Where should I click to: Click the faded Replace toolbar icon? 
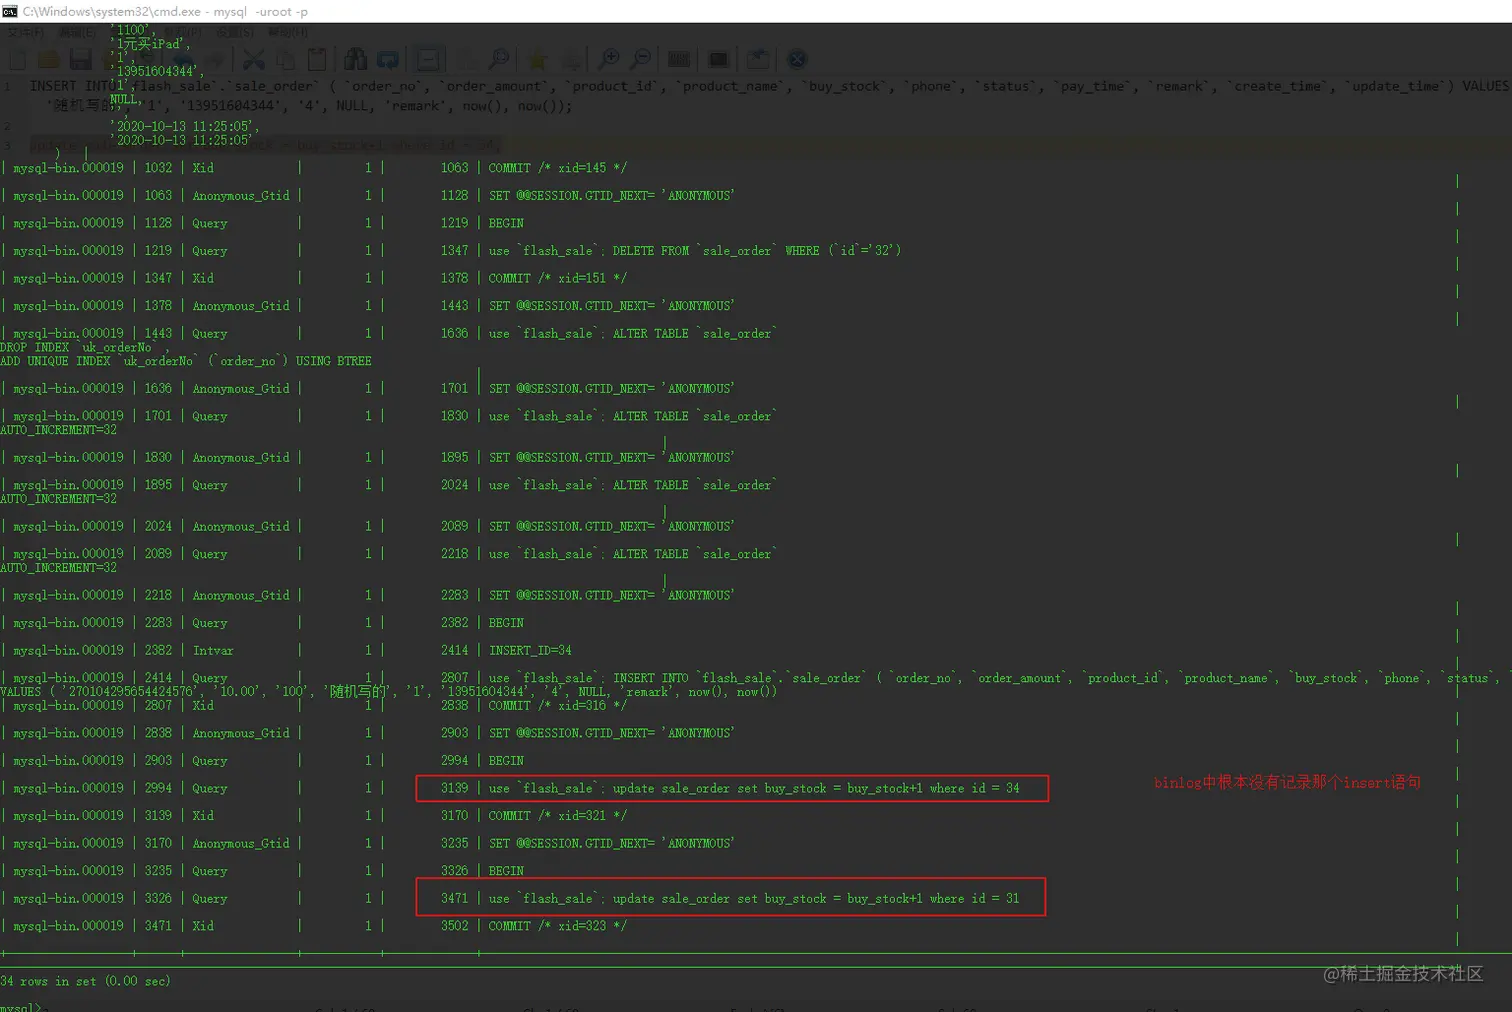pos(387,59)
